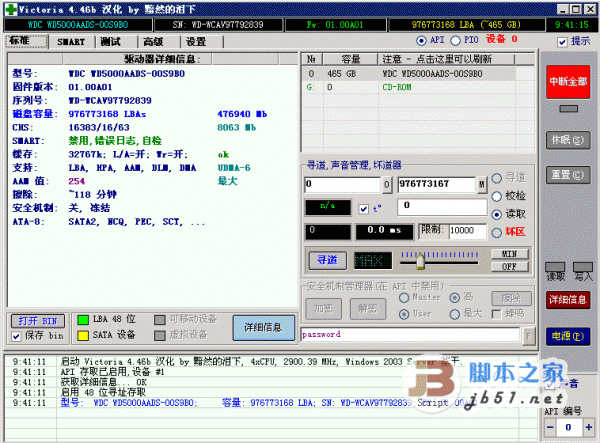Click the 976773168 LBAs capacity value
Screen dimensions: 600x443
click(107, 114)
